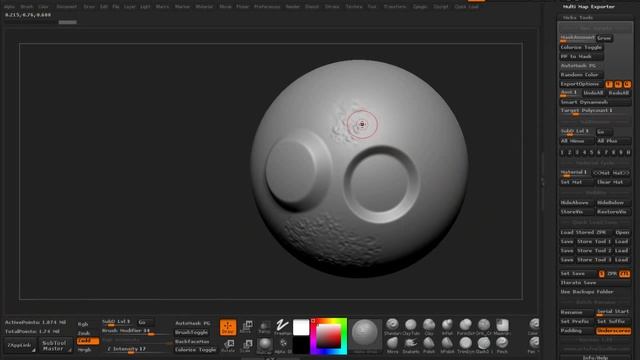
Task: Click the right panel divider handle
Action: pos(542,182)
